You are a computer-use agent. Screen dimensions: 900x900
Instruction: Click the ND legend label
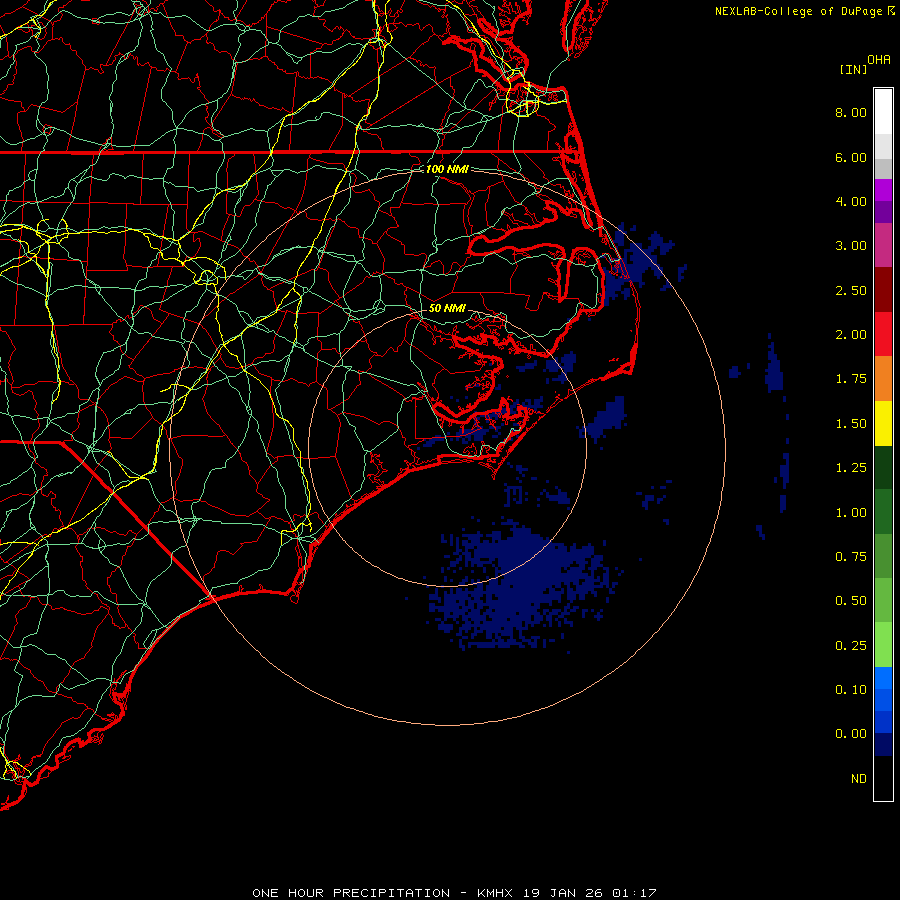click(859, 779)
